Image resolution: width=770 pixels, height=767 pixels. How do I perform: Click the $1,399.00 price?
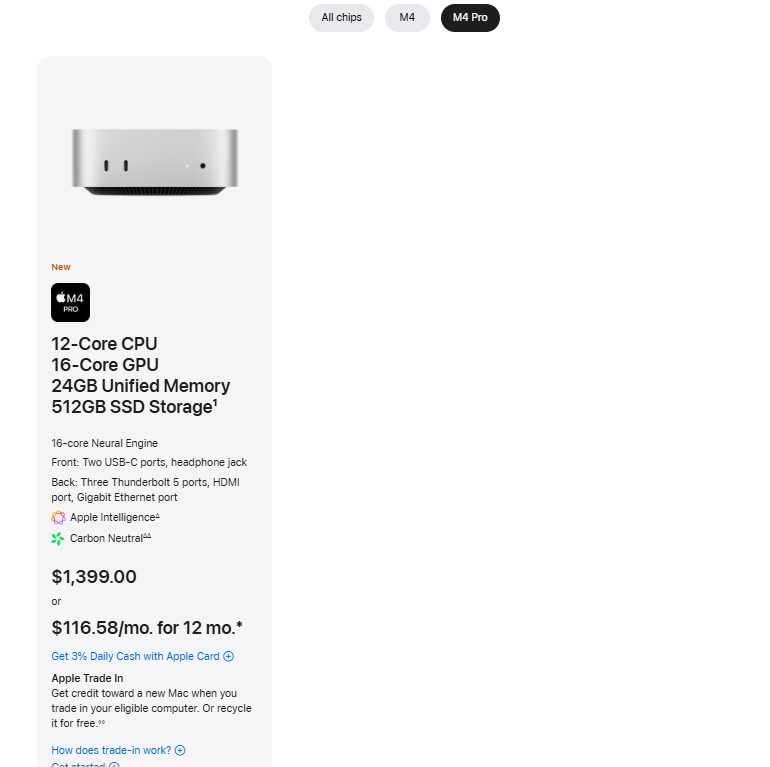coord(94,577)
